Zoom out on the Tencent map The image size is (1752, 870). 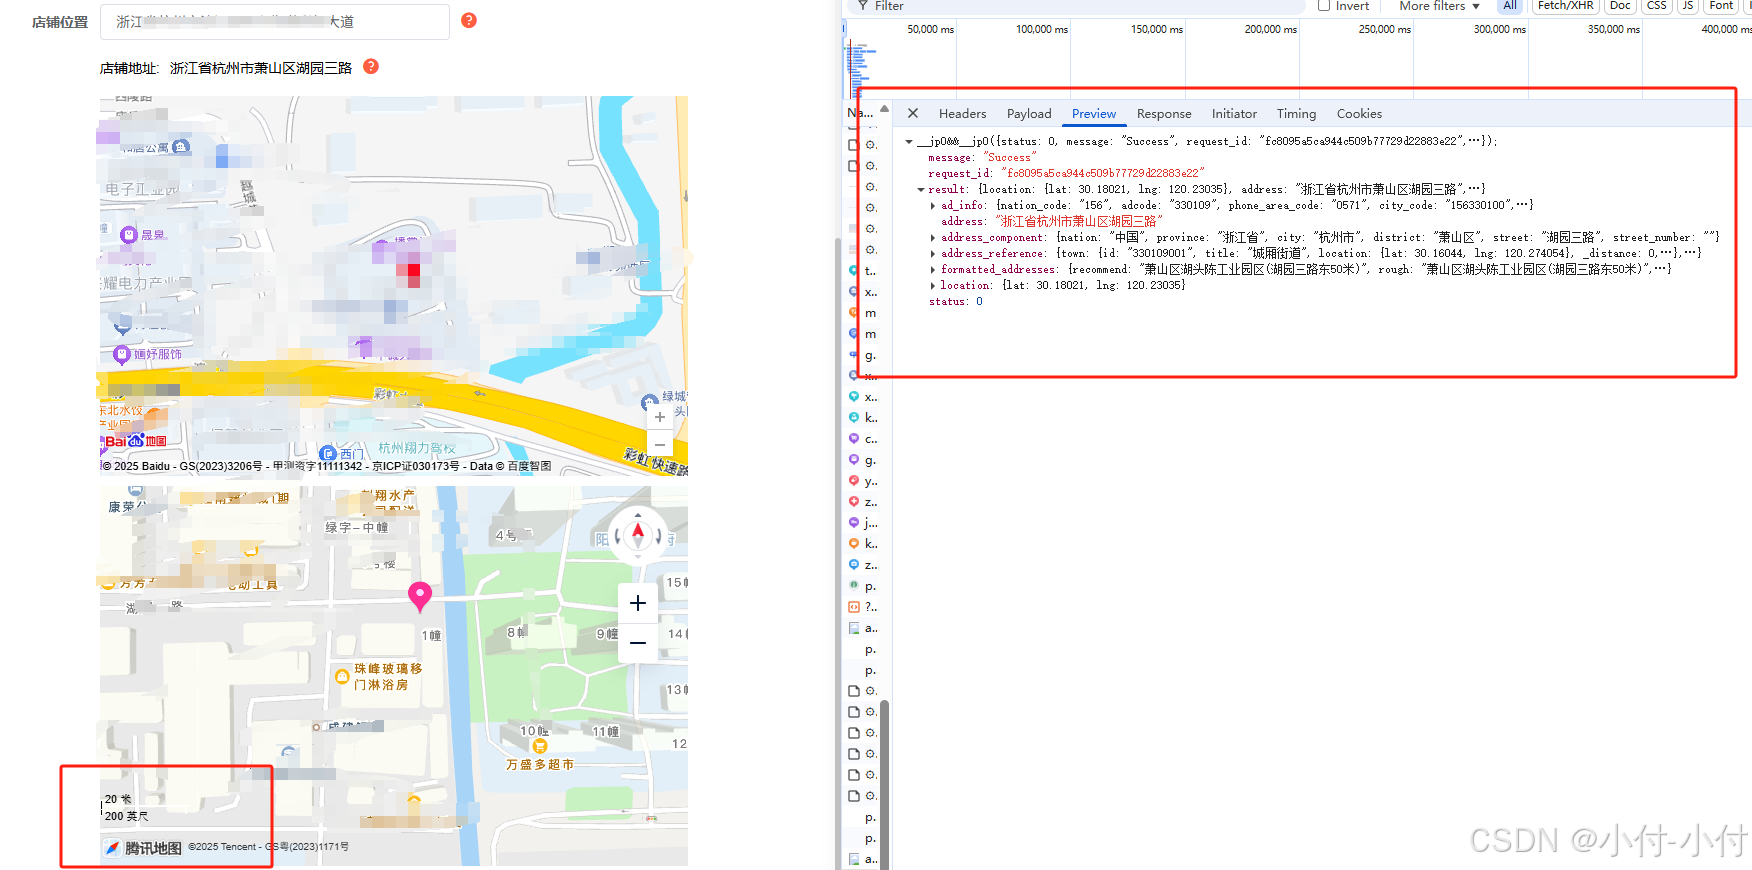tap(638, 643)
